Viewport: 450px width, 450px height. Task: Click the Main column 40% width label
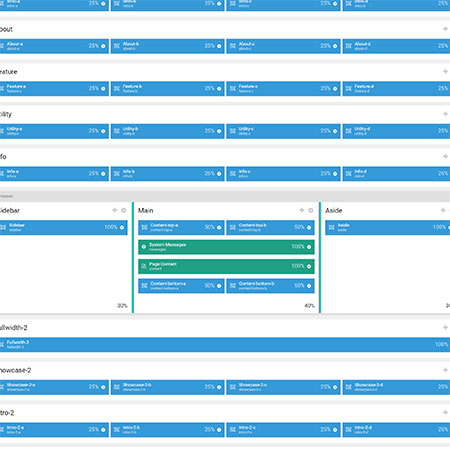[309, 306]
